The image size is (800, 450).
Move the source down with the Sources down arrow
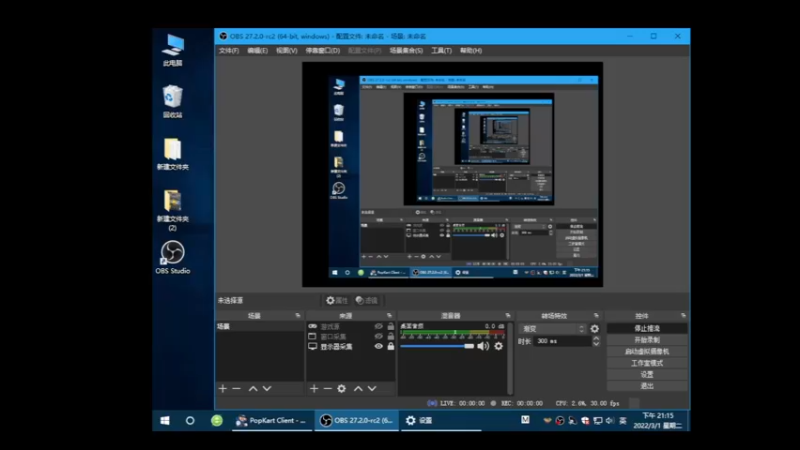tap(372, 389)
